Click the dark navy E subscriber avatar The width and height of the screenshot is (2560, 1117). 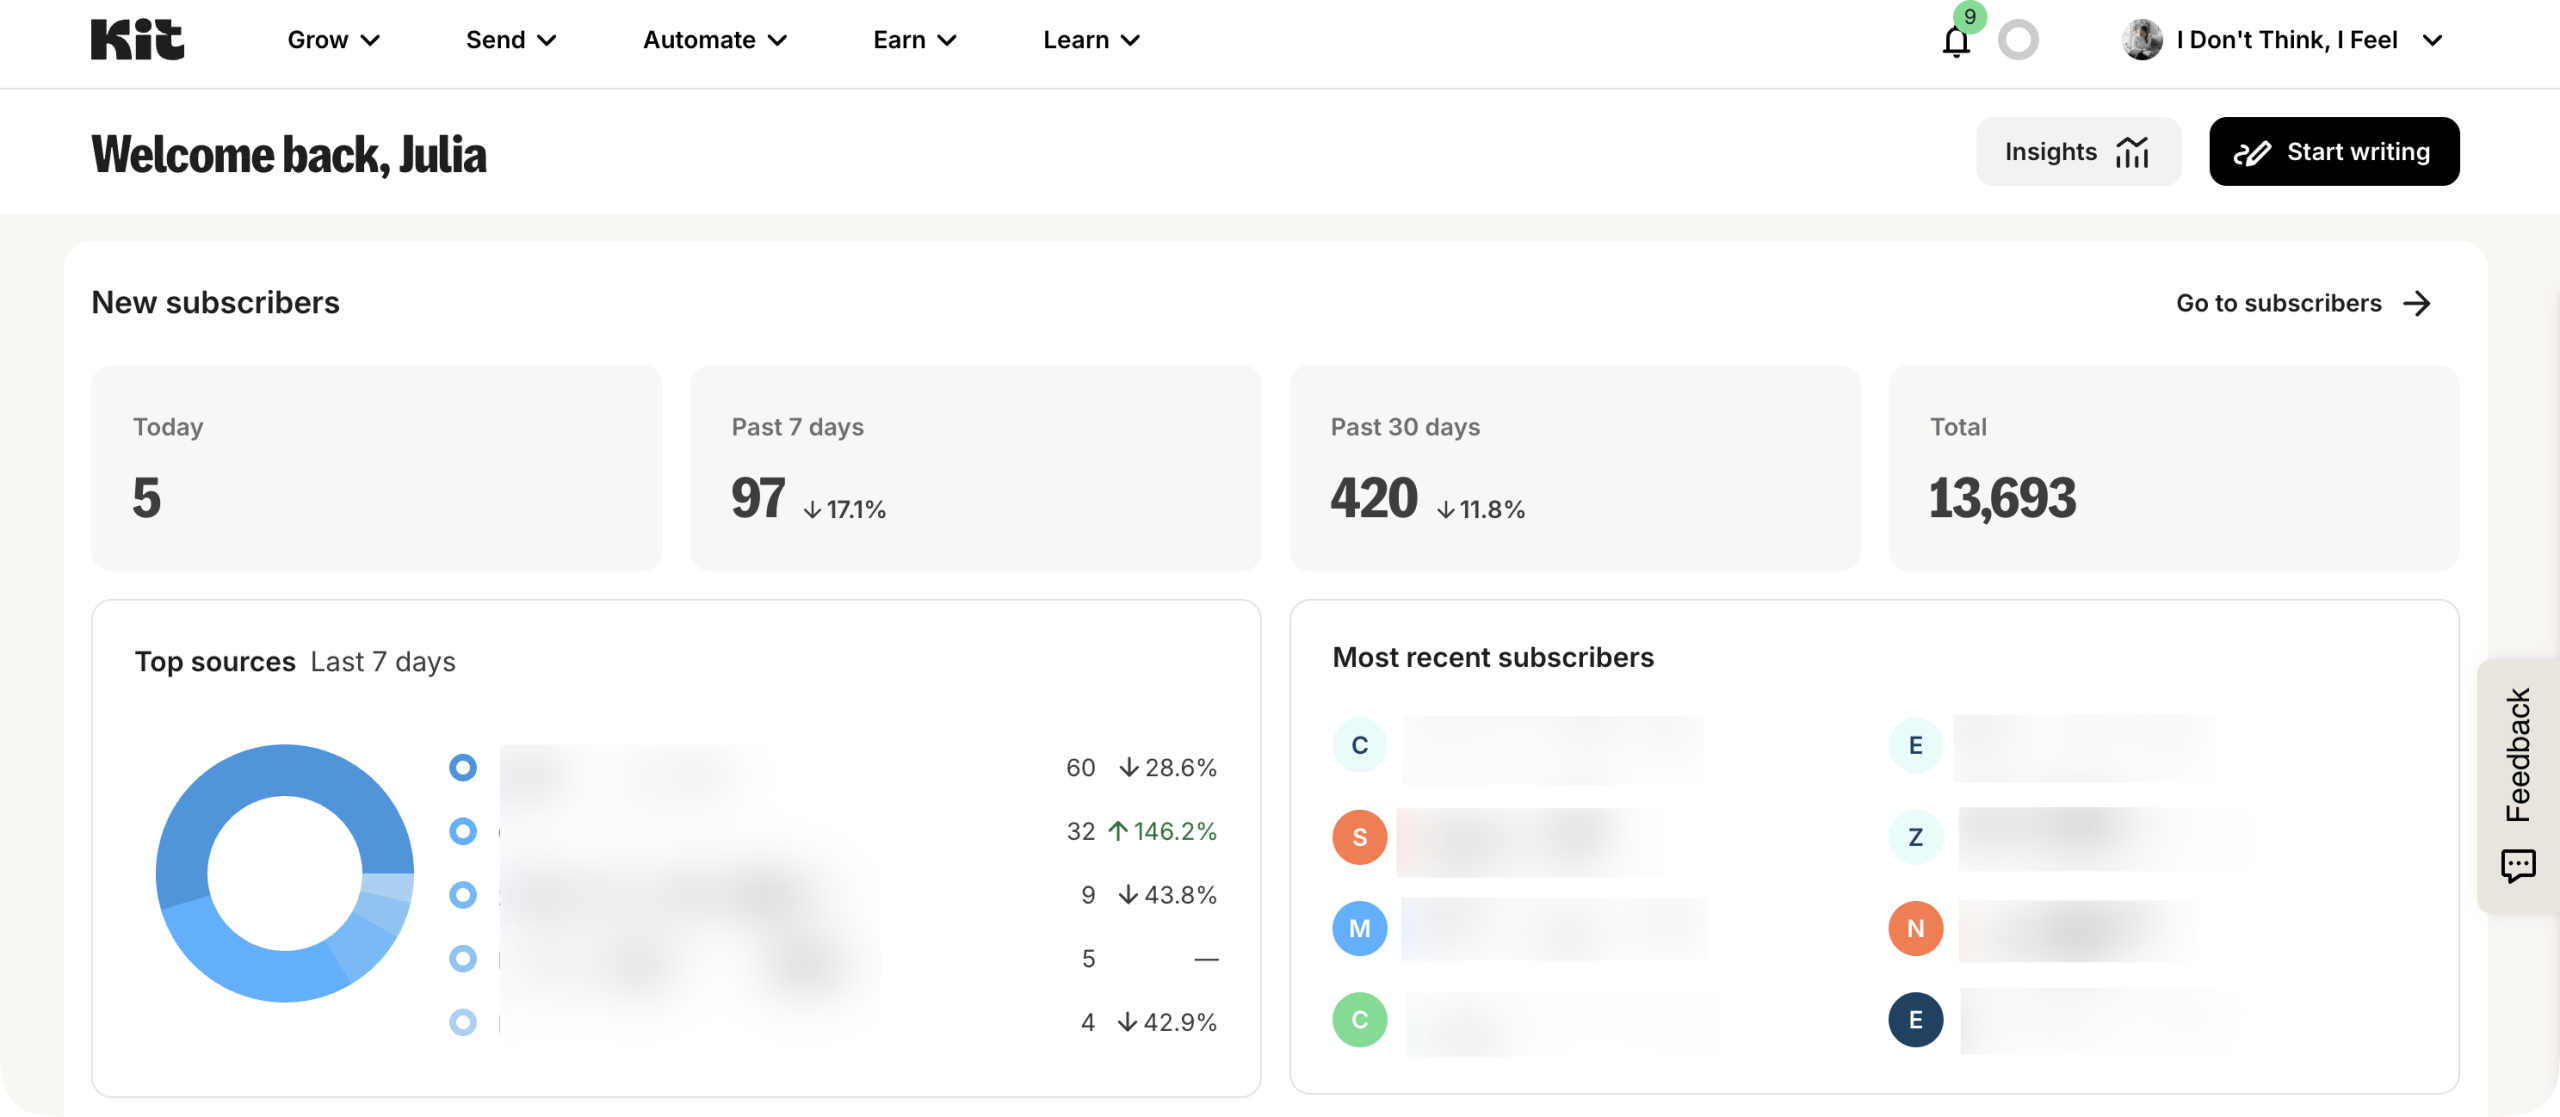click(1915, 1020)
